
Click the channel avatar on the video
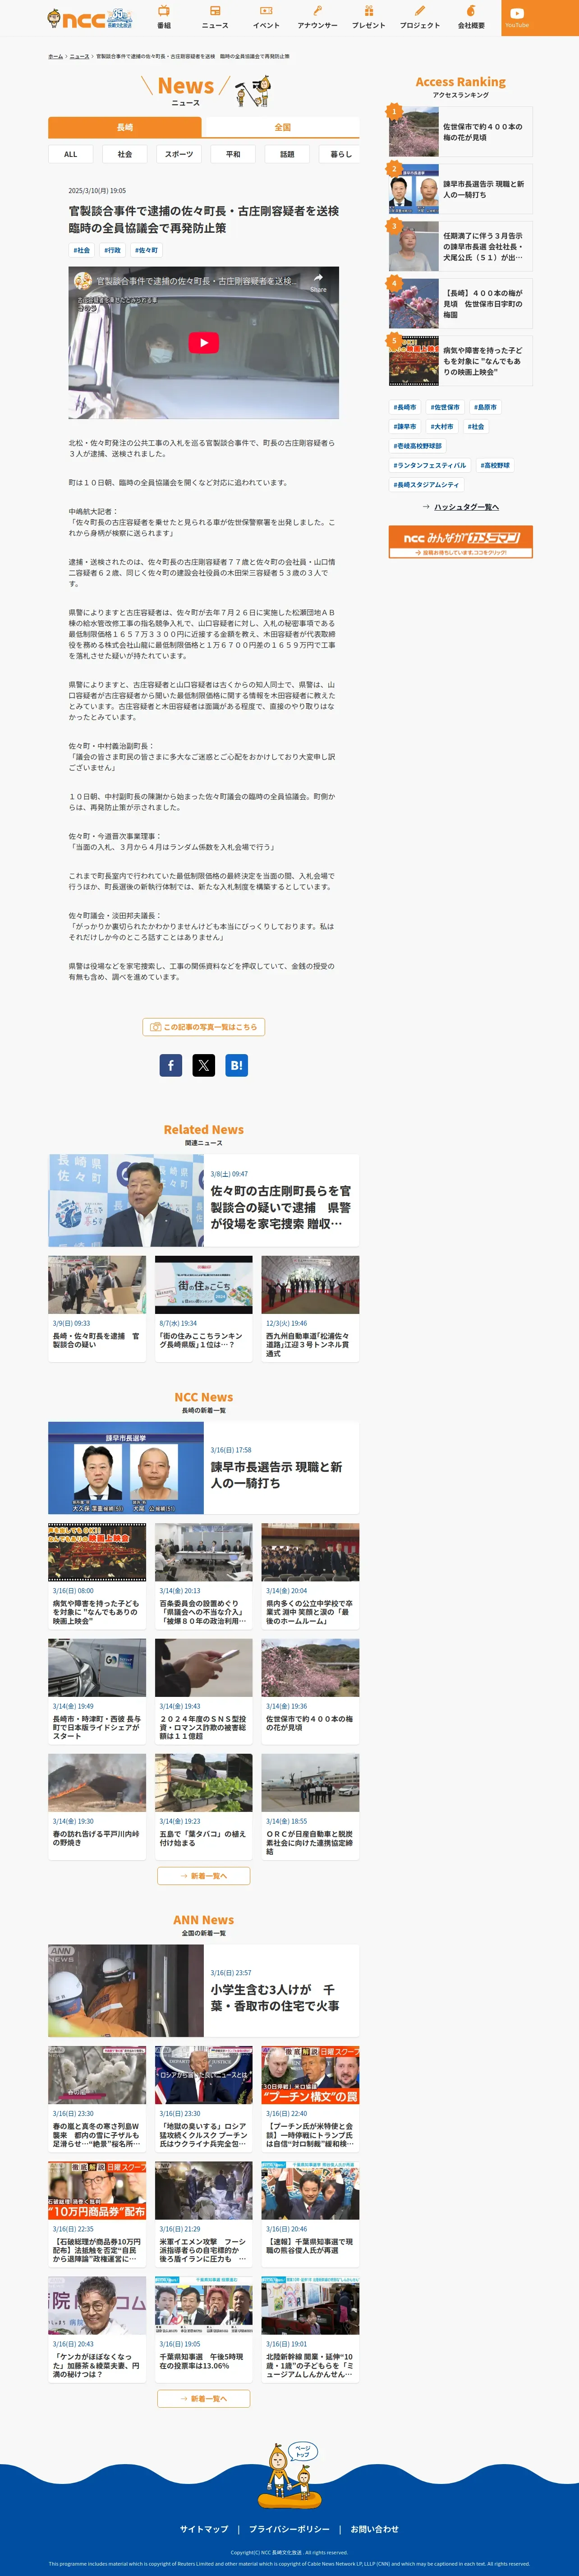[83, 281]
